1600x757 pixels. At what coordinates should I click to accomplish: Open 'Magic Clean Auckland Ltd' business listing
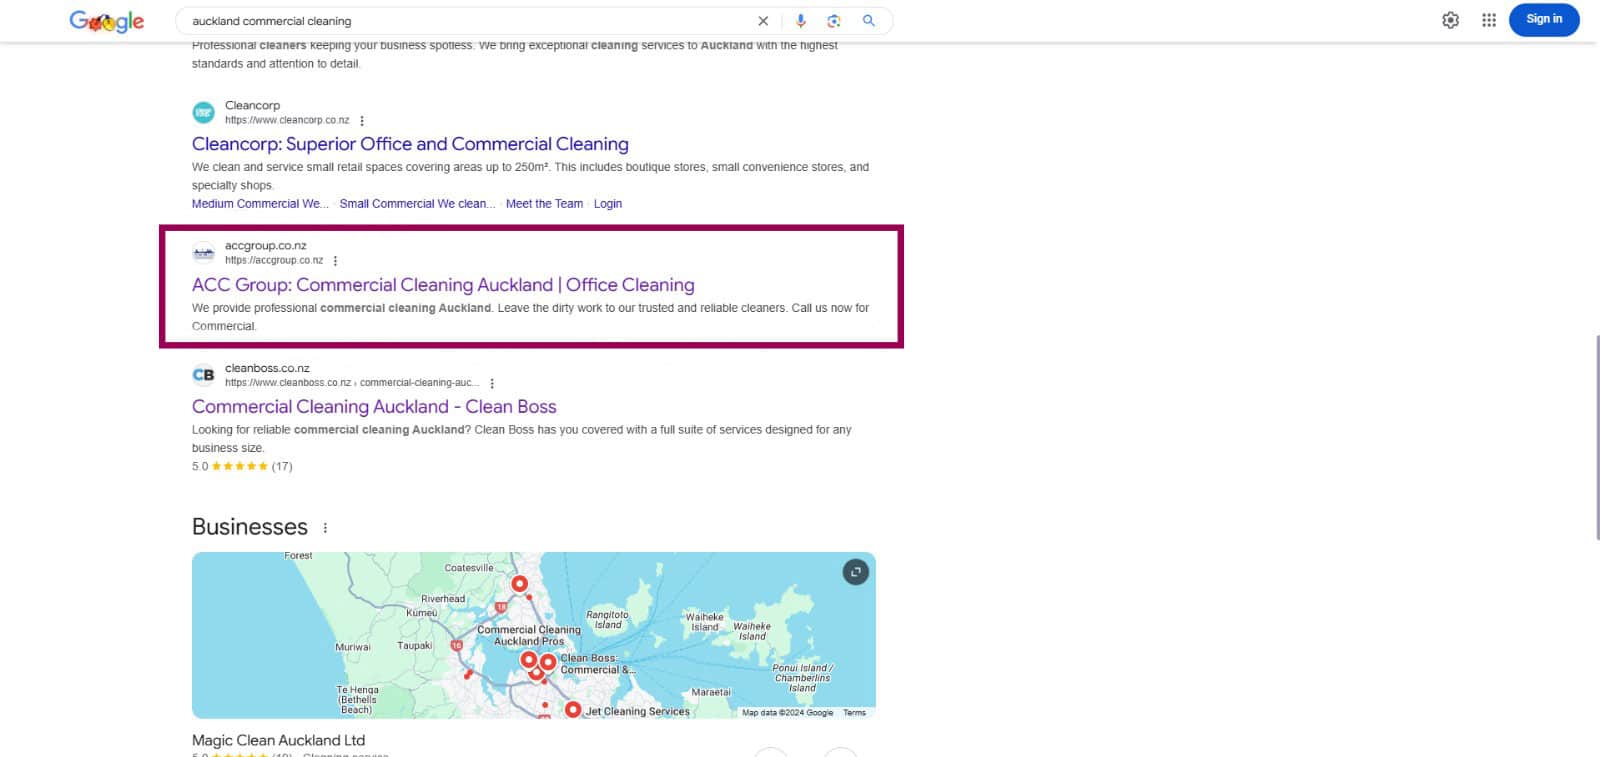click(278, 740)
